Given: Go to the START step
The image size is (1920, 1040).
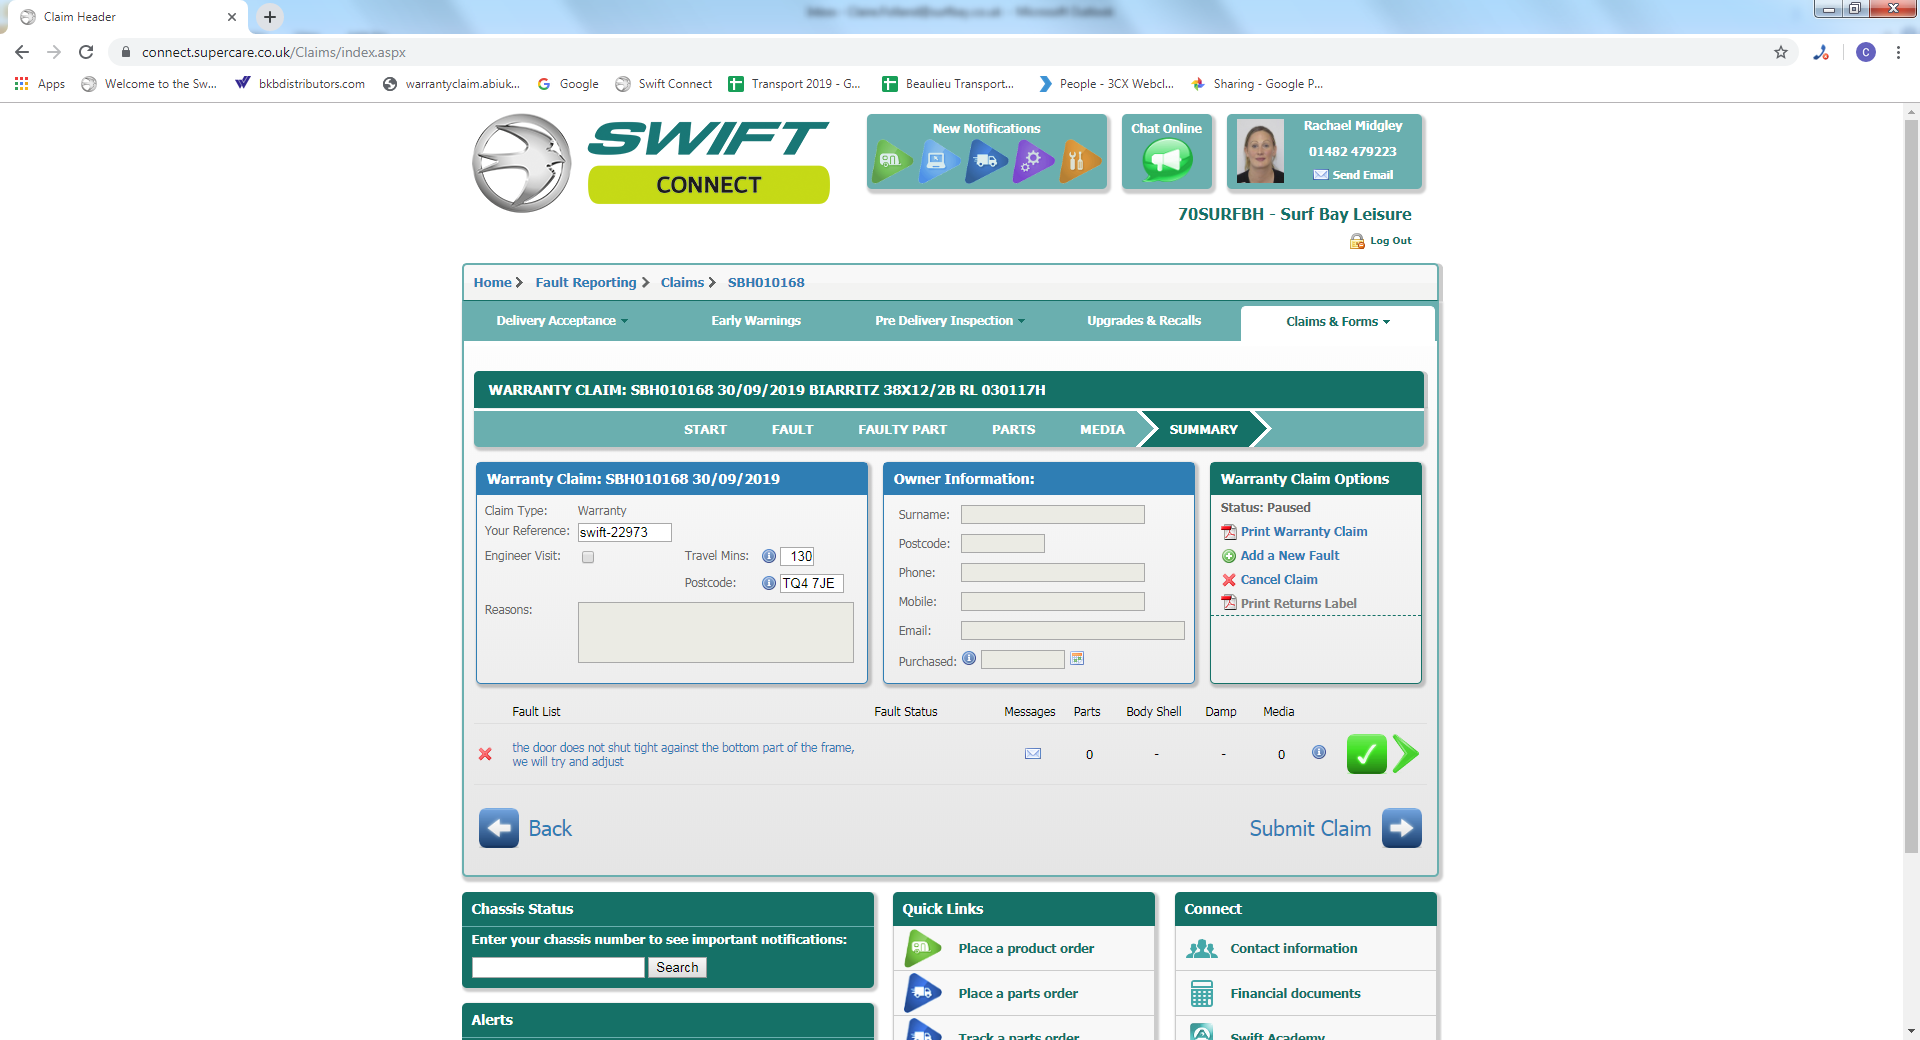Looking at the screenshot, I should tap(705, 429).
